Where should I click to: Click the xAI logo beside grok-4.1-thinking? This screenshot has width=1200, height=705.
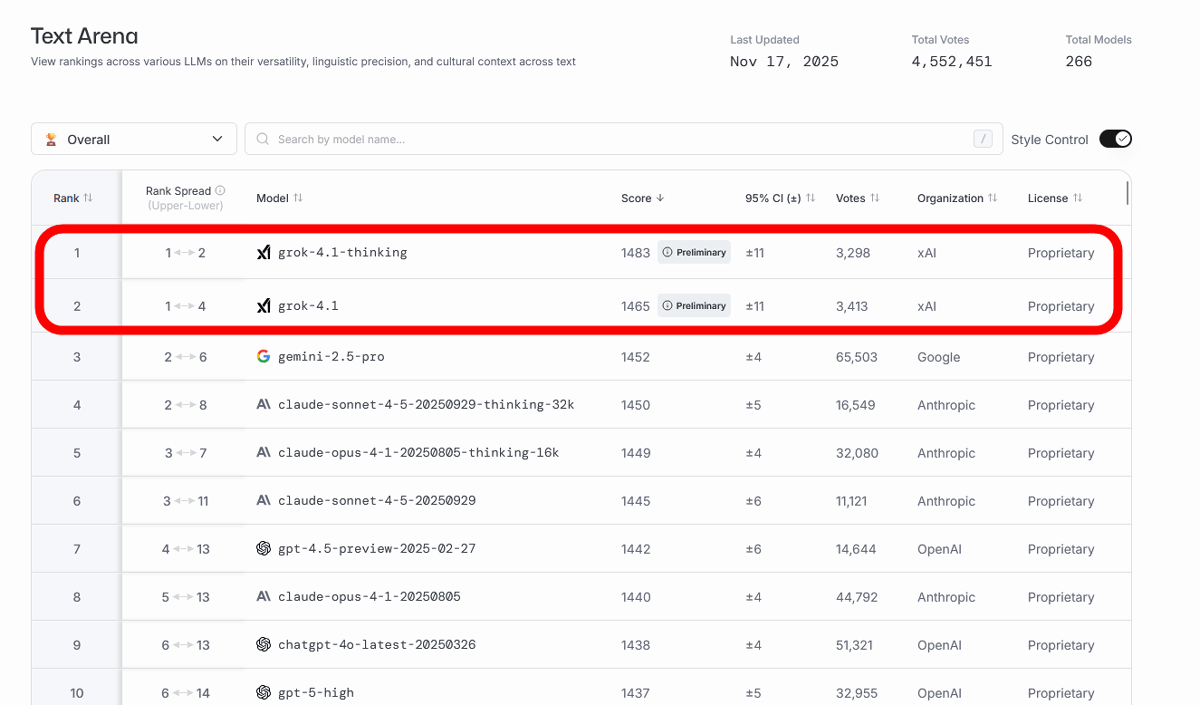point(264,253)
